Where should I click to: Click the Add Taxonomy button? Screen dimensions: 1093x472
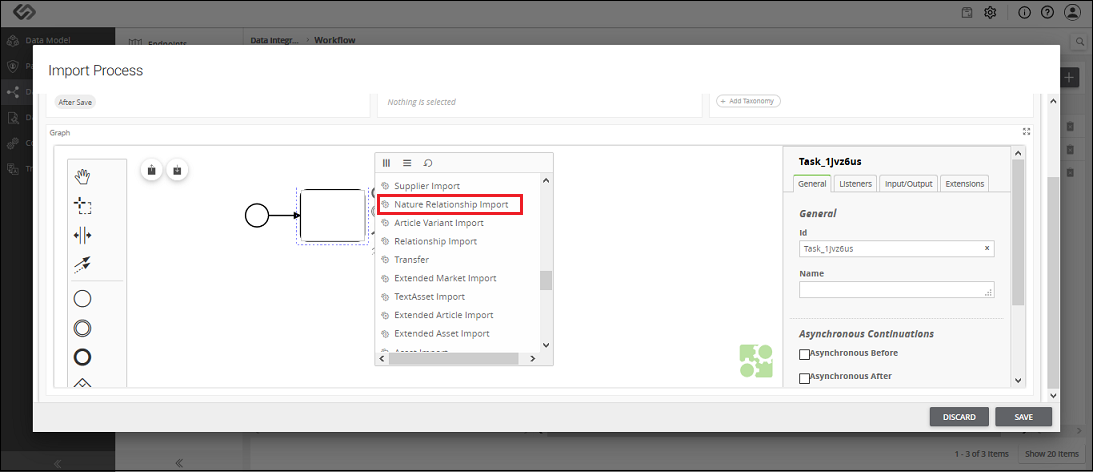[749, 101]
